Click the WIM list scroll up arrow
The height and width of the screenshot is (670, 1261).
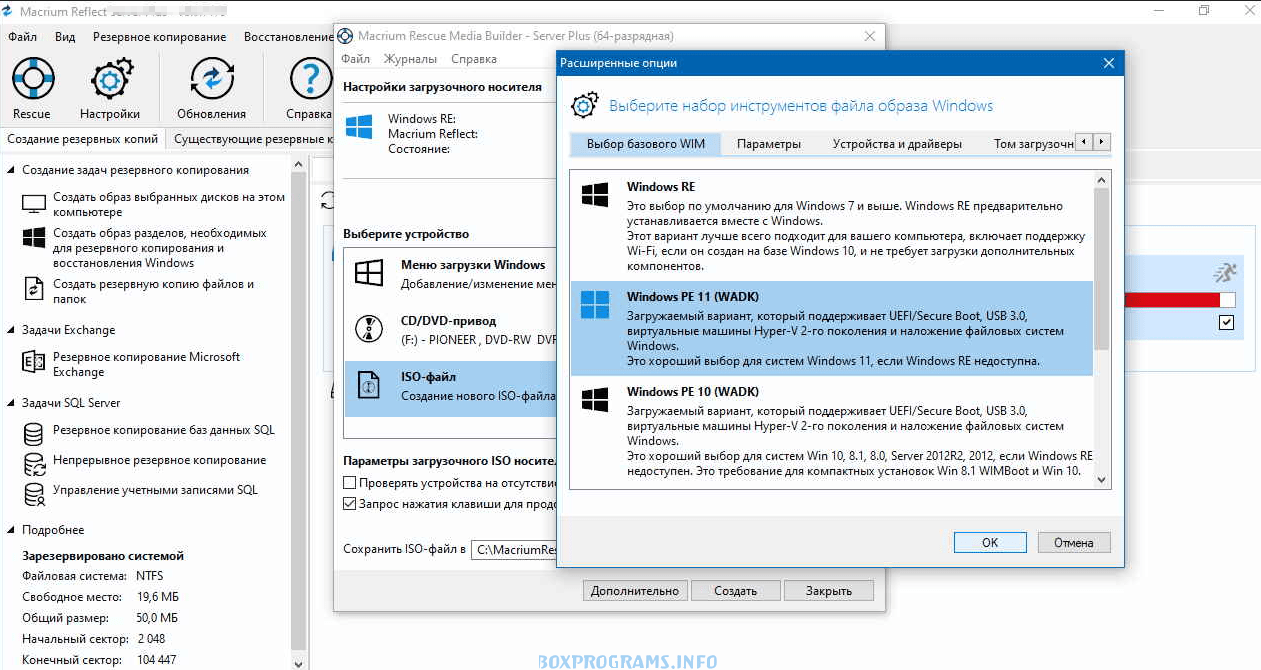1102,179
